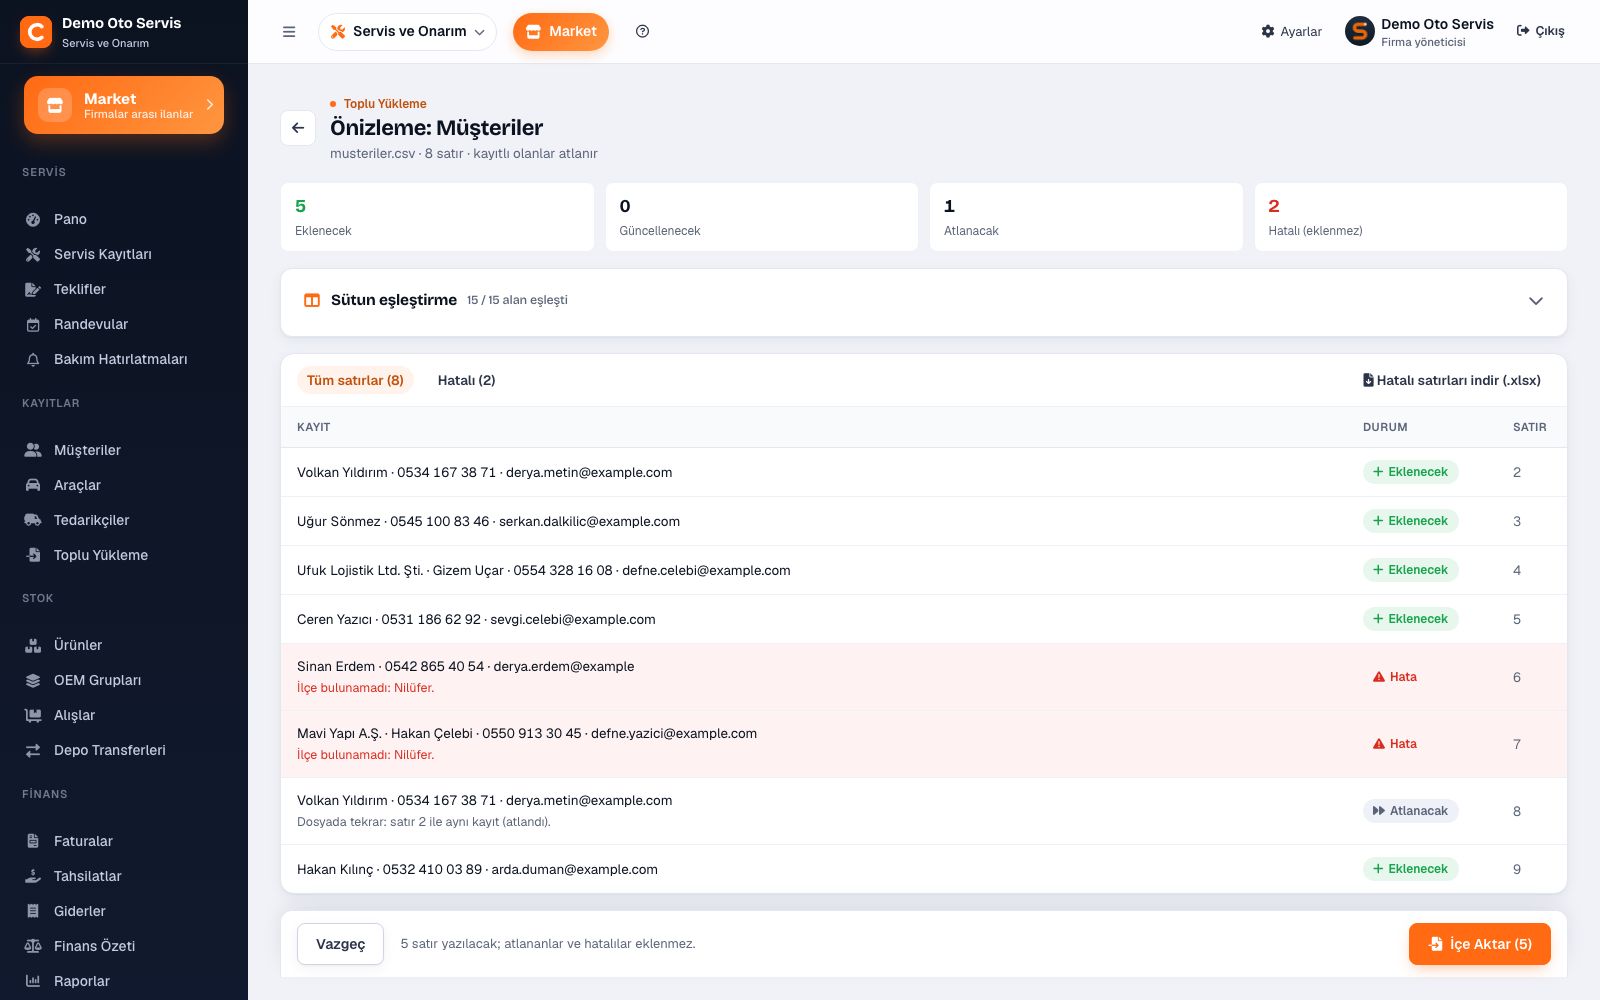Open Müşteriler in the sidebar
This screenshot has width=1600, height=1000.
click(124, 450)
